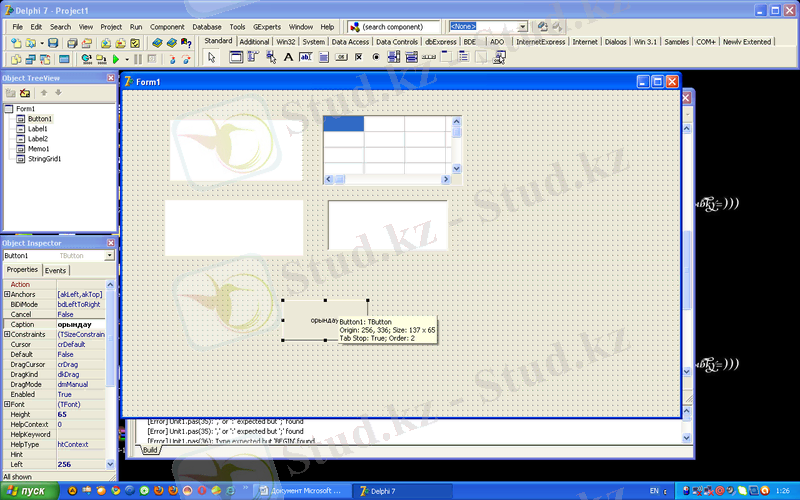Click the Build tab in messages pane
The height and width of the screenshot is (500, 800).
(150, 450)
